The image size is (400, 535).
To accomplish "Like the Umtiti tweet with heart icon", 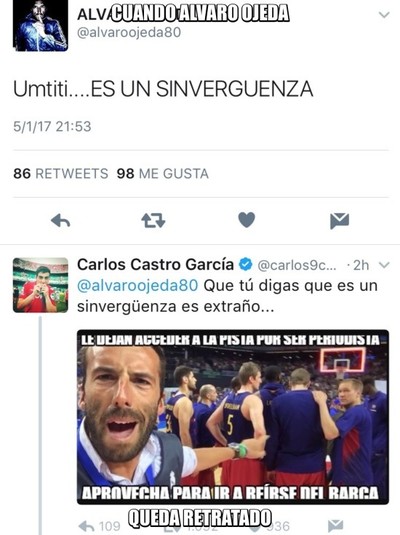I will 246,220.
